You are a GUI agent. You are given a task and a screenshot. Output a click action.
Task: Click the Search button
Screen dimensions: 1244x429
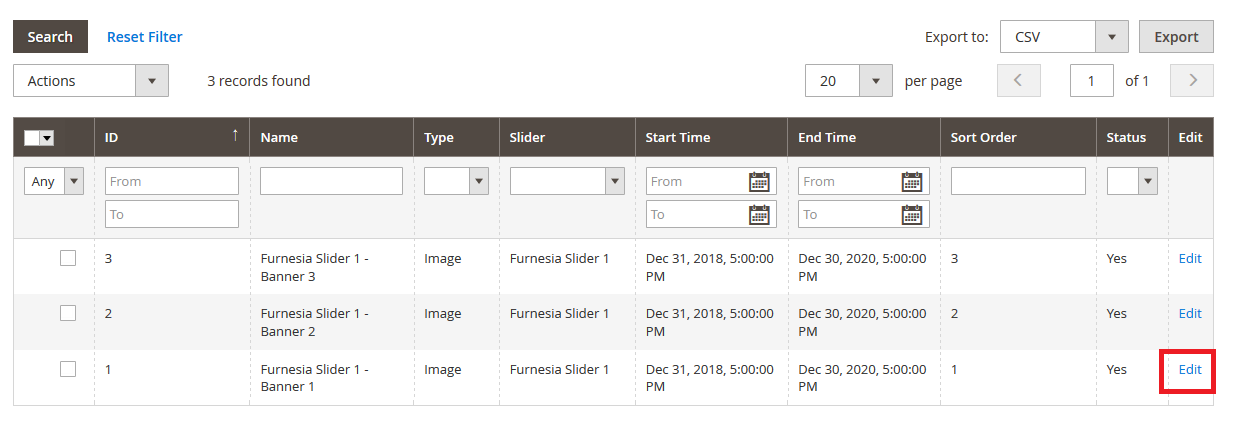tap(50, 37)
